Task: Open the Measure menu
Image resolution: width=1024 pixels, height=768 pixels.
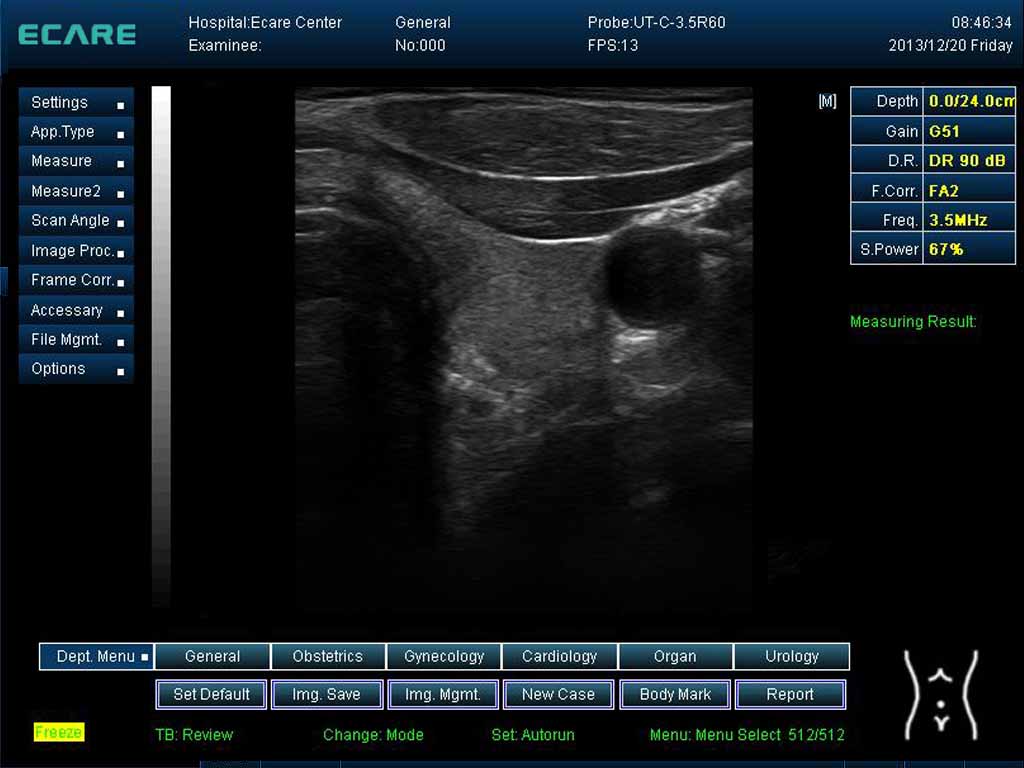Action: tap(76, 161)
